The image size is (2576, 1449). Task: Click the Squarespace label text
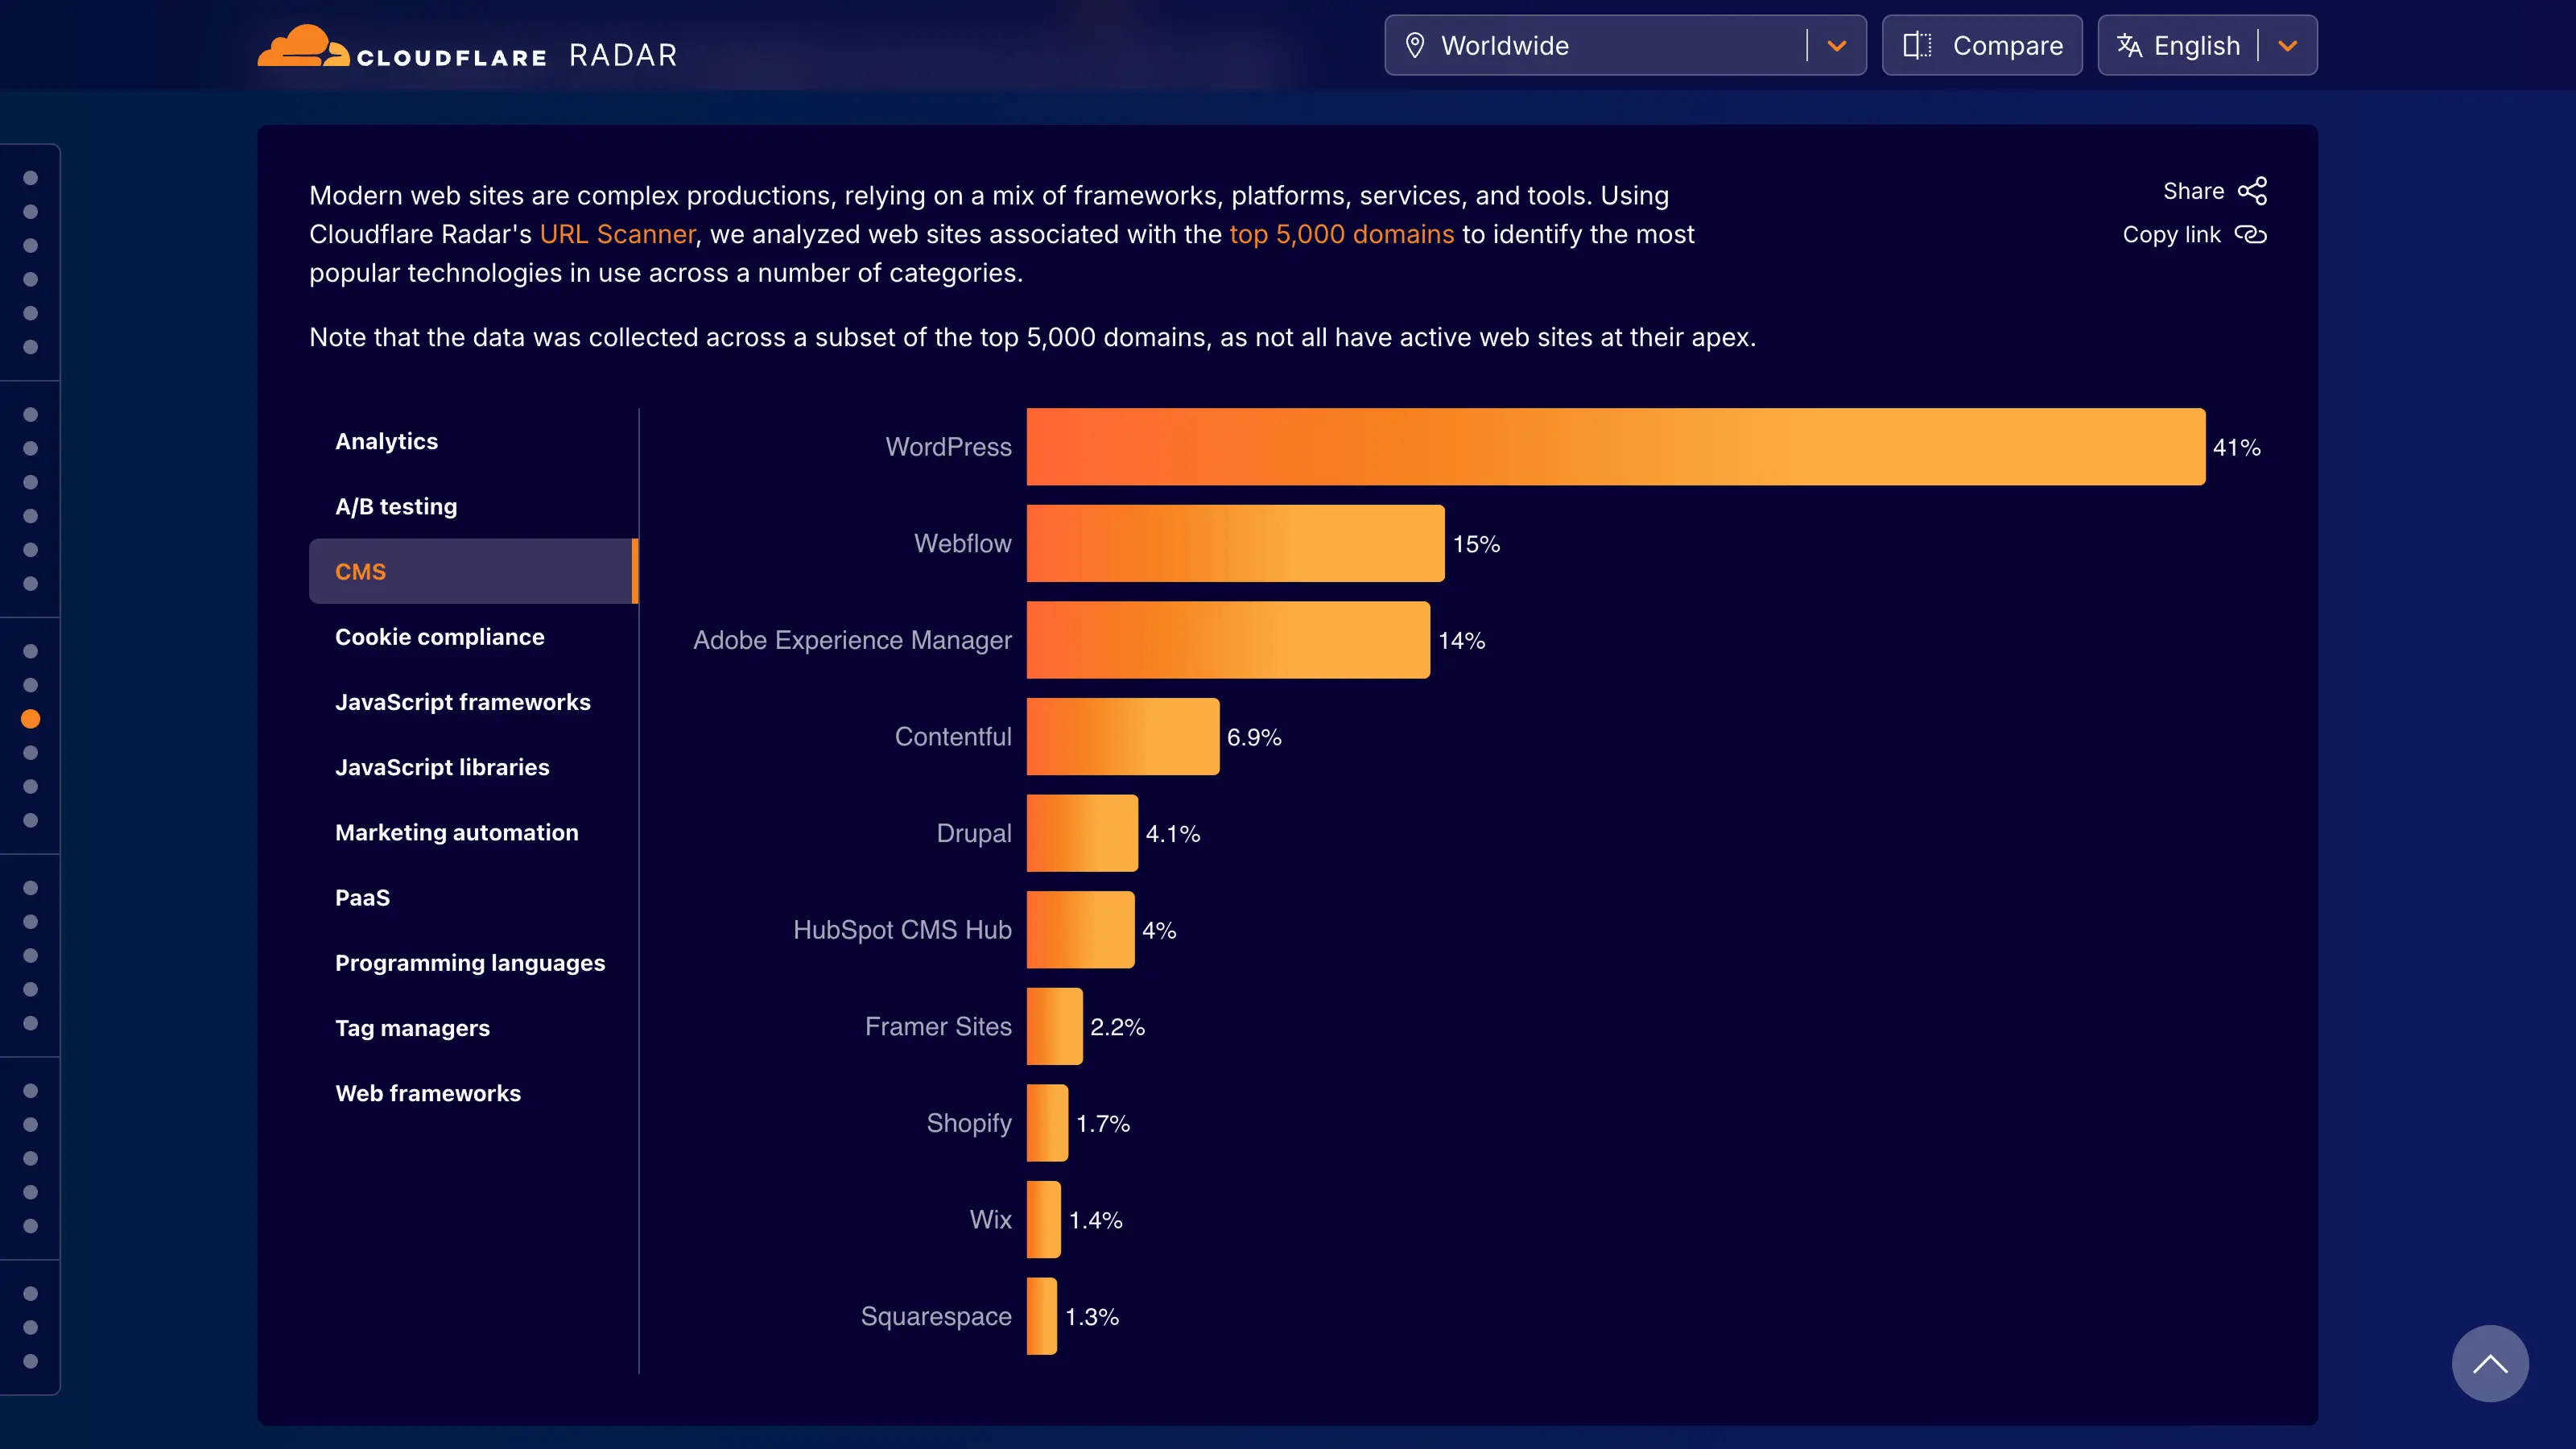click(x=936, y=1316)
